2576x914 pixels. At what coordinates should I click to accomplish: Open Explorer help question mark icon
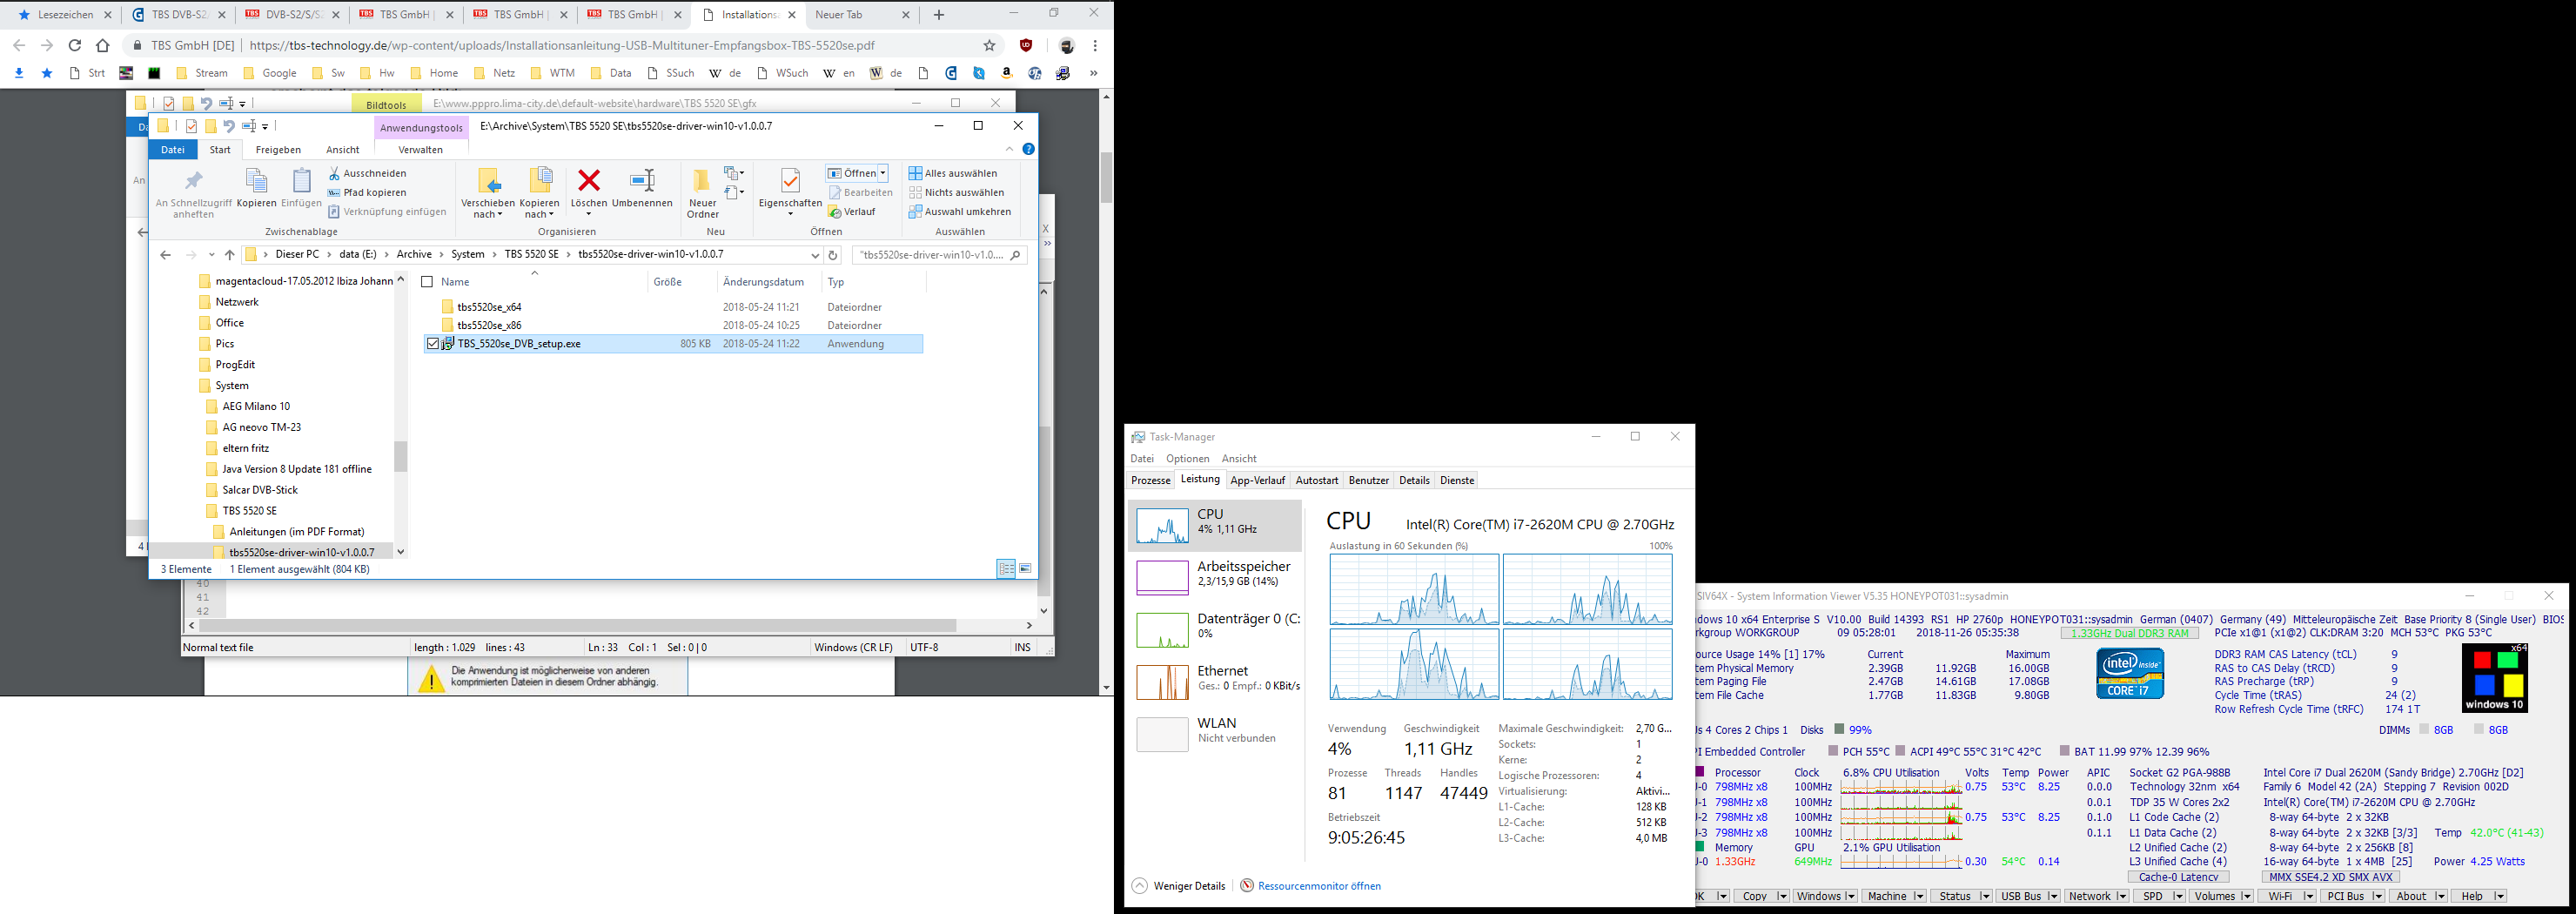pos(1028,149)
